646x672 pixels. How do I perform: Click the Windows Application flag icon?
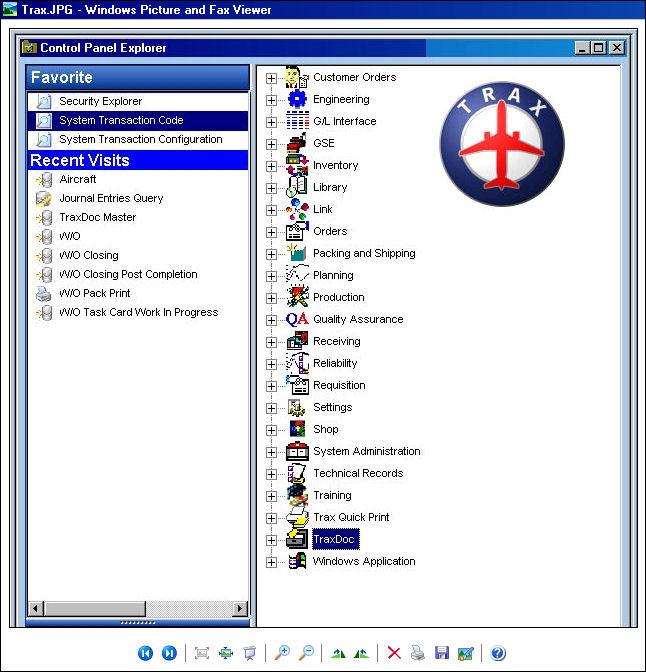[x=297, y=561]
